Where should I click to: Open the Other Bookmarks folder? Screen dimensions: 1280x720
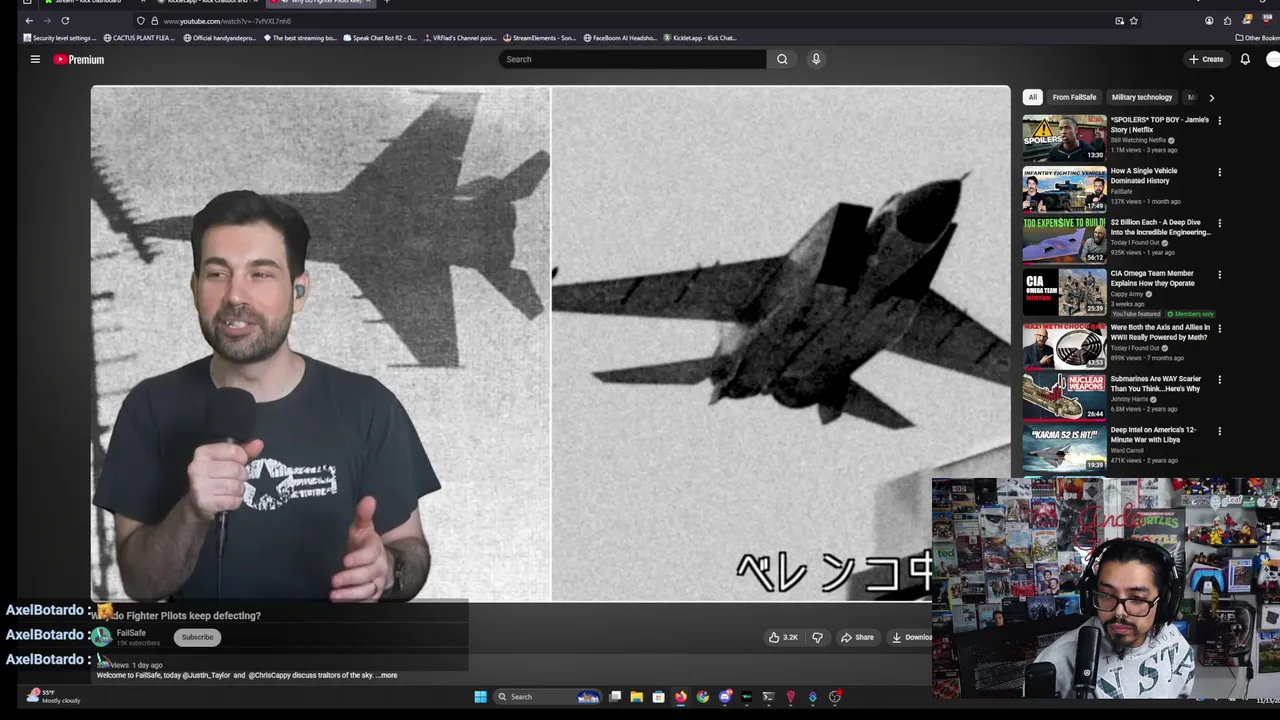pyautogui.click(x=1257, y=38)
